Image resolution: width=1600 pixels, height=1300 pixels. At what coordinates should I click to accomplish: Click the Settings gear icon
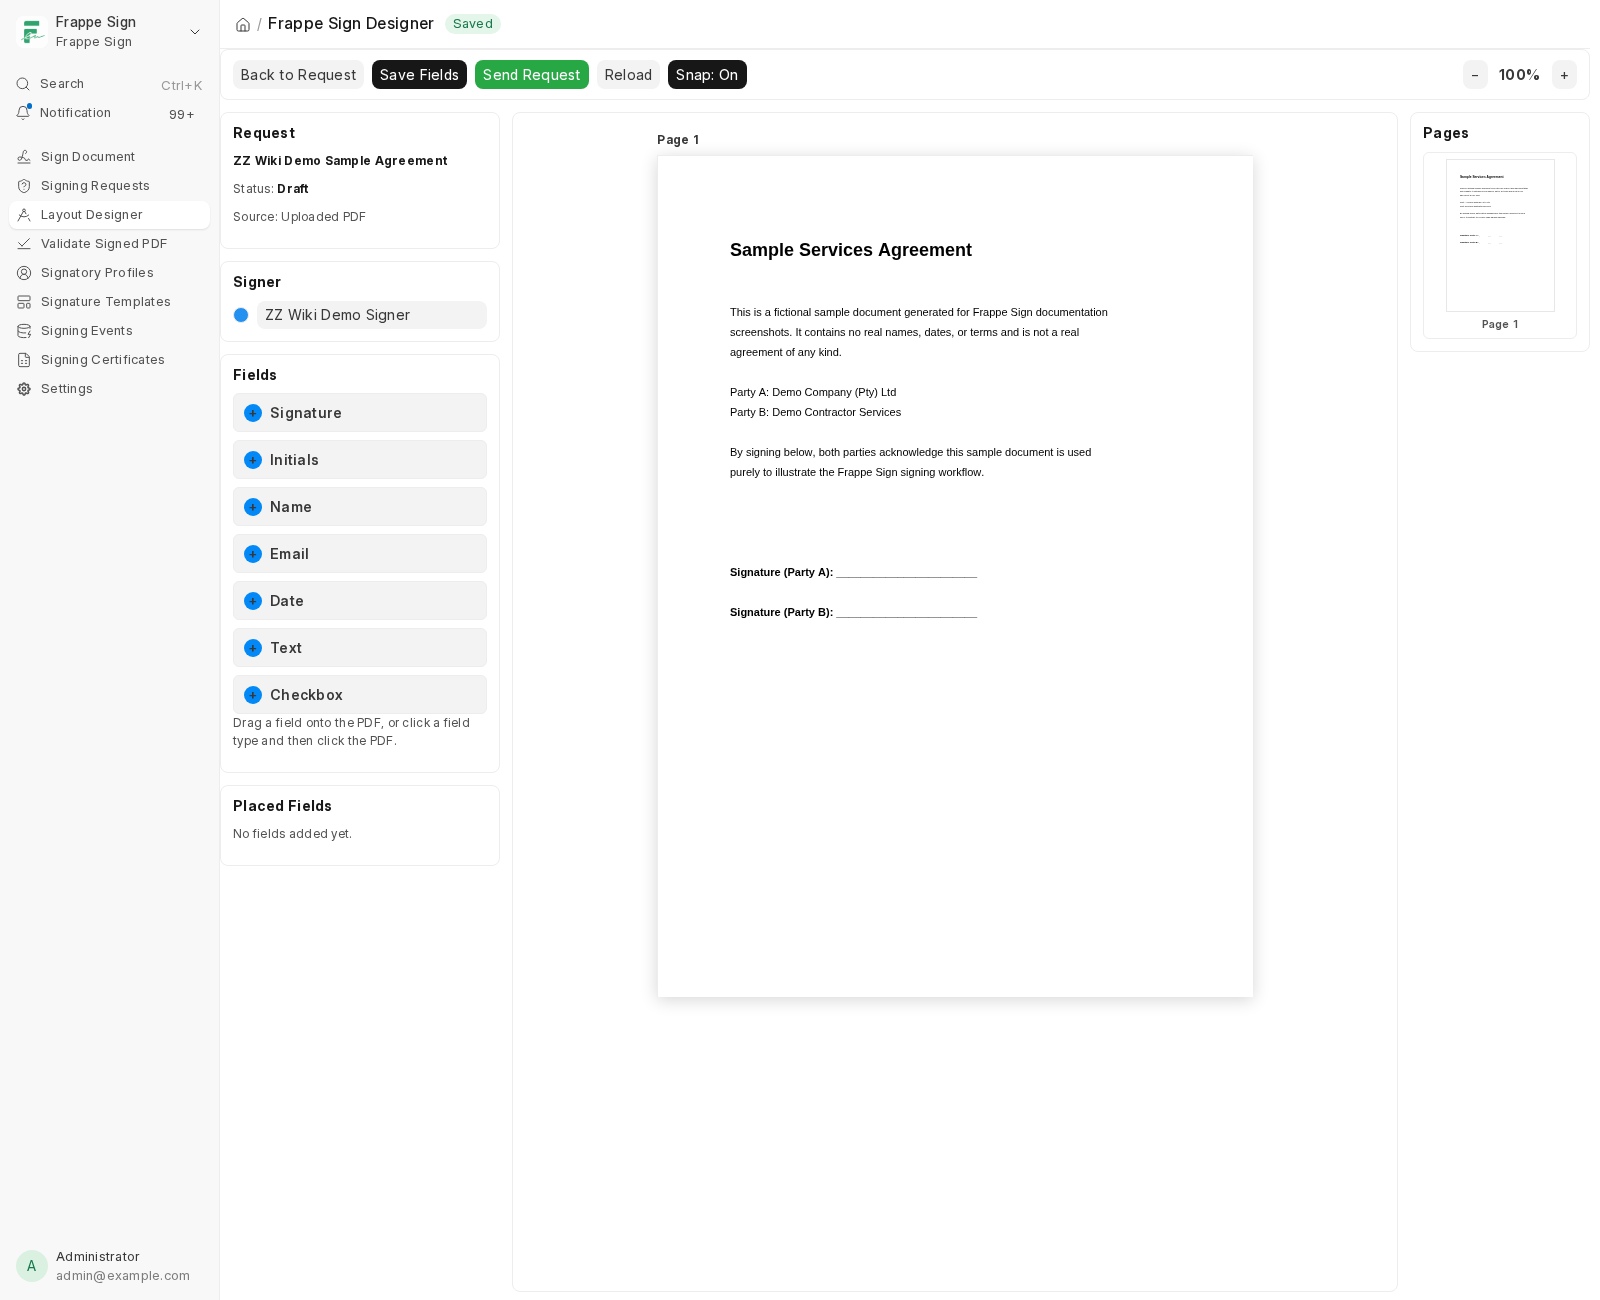(x=24, y=389)
